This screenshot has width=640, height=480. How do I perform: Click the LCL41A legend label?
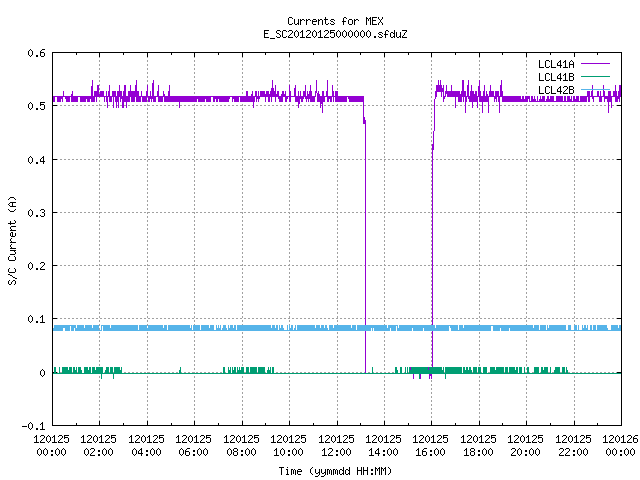556,64
